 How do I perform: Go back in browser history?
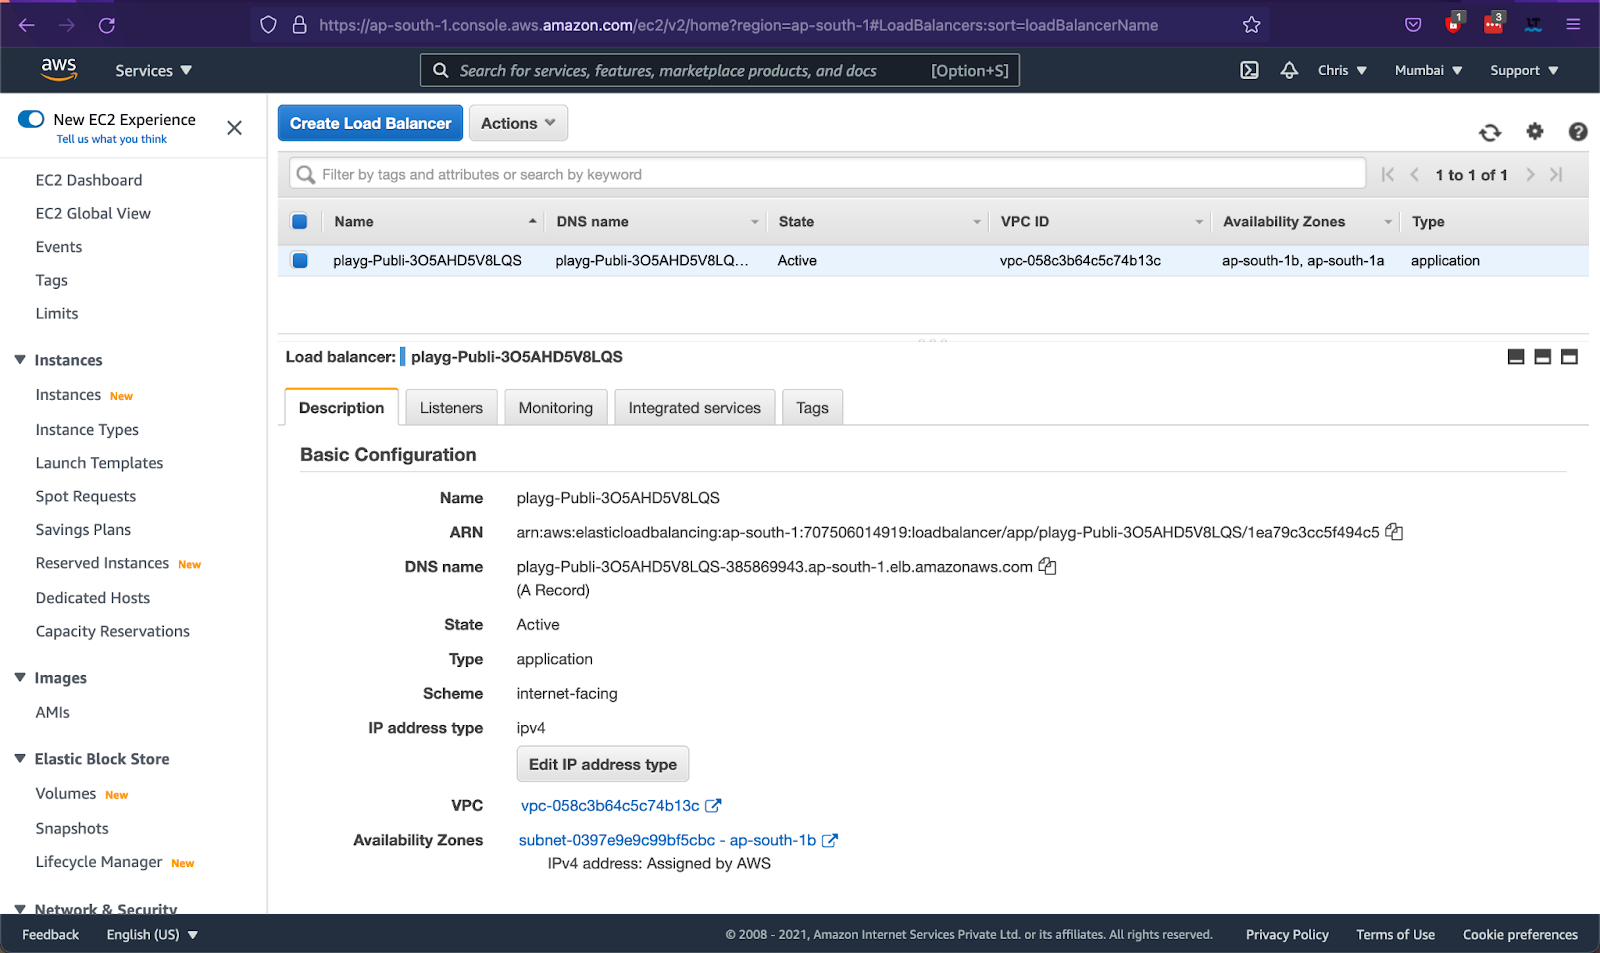pyautogui.click(x=27, y=25)
